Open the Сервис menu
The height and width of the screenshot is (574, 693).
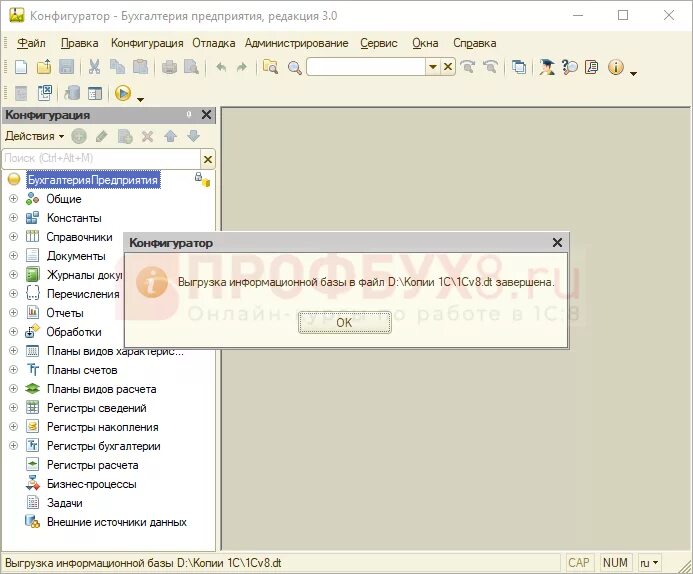[379, 43]
